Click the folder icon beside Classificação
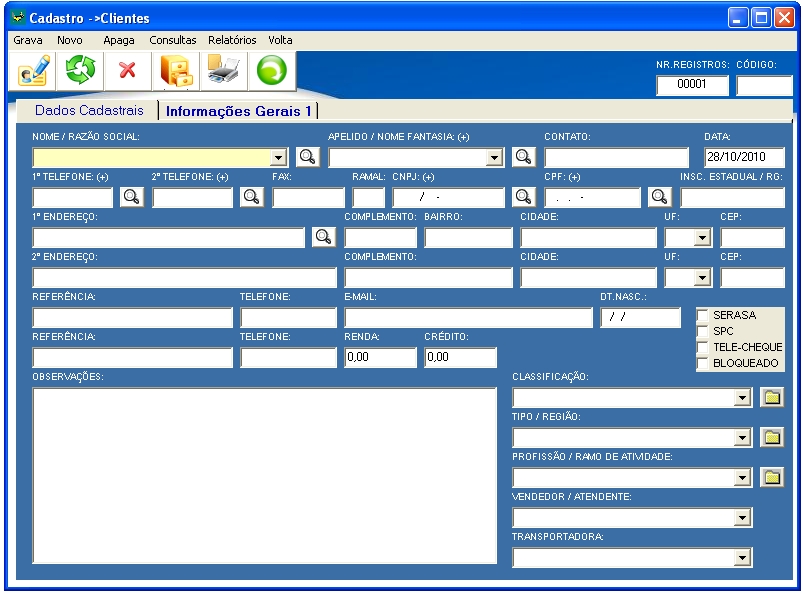The height and width of the screenshot is (593, 803). pyautogui.click(x=771, y=397)
